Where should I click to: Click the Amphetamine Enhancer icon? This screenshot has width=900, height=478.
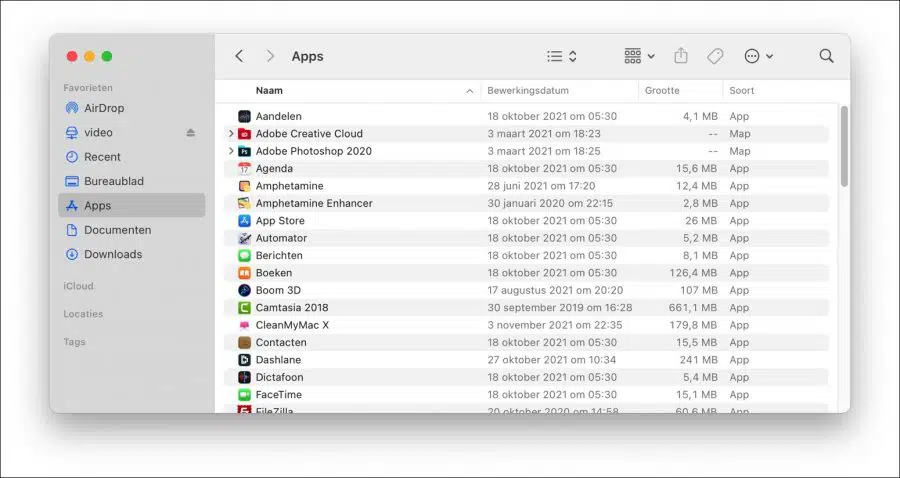[x=245, y=203]
